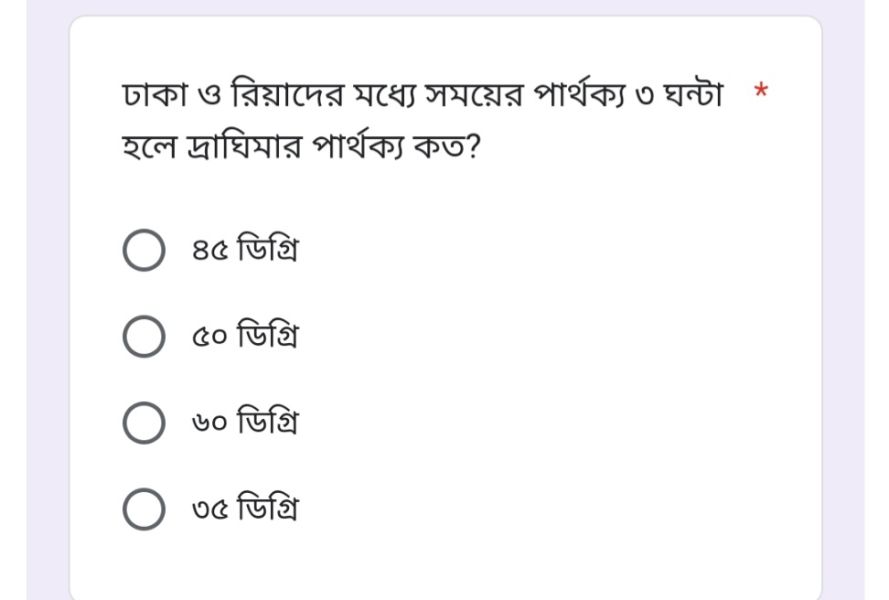Click the red required asterisk

pyautogui.click(x=762, y=94)
